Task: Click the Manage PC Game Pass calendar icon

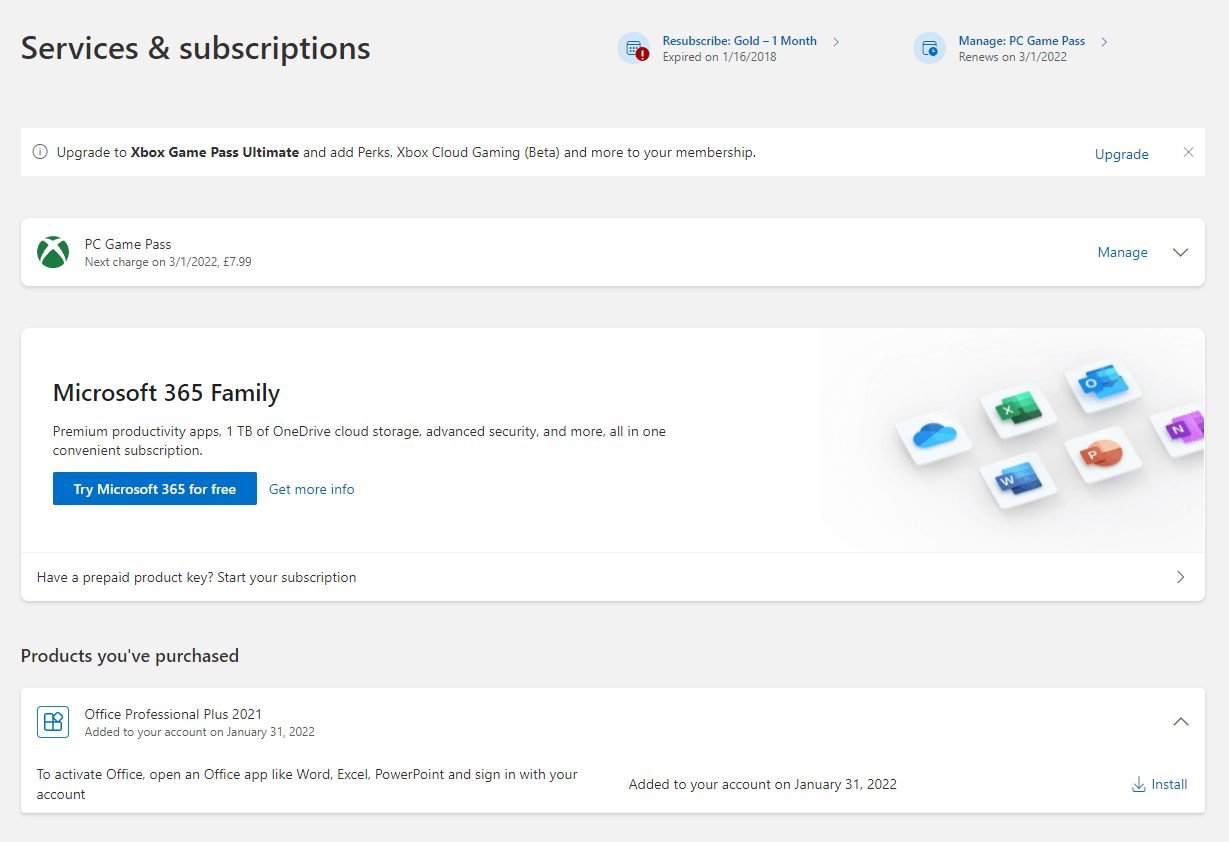Action: [929, 48]
